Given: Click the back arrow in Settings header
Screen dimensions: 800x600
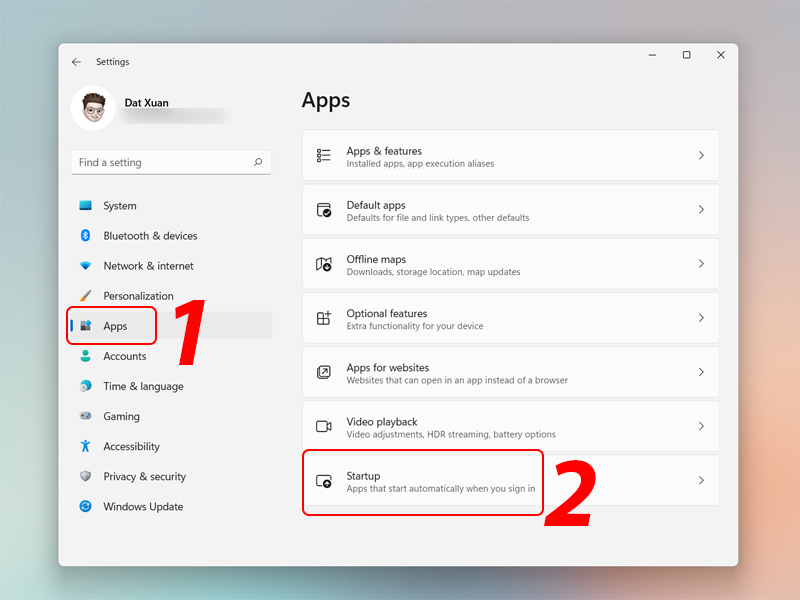Looking at the screenshot, I should click(x=77, y=62).
